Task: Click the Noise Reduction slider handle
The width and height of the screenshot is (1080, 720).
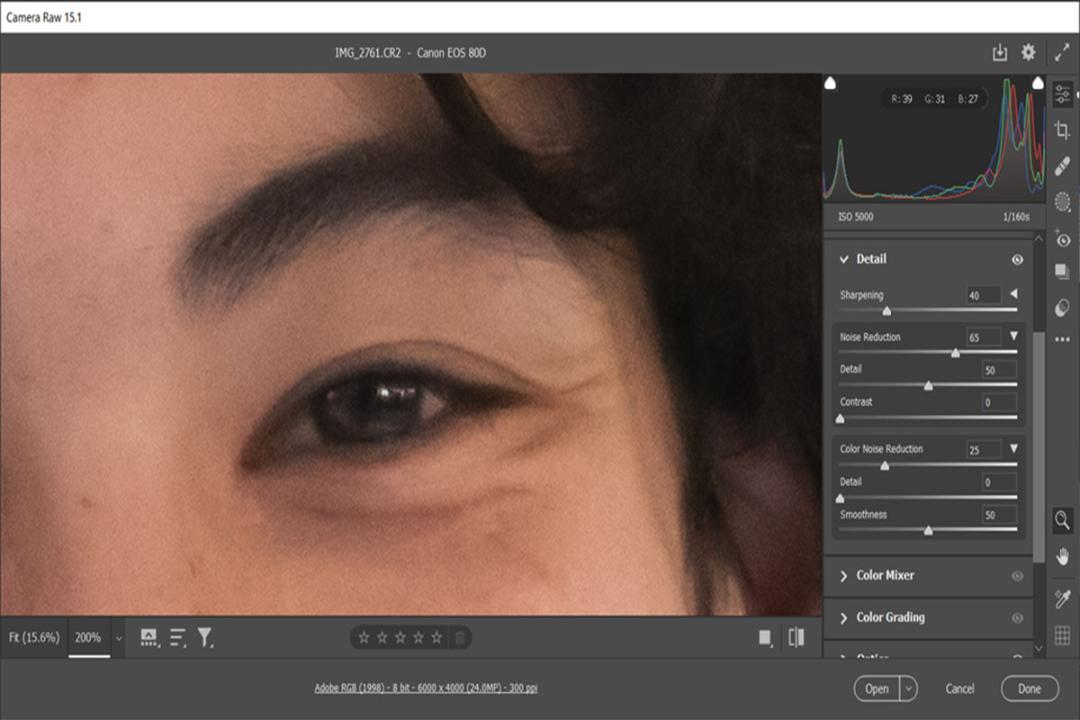Action: pyautogui.click(x=955, y=353)
